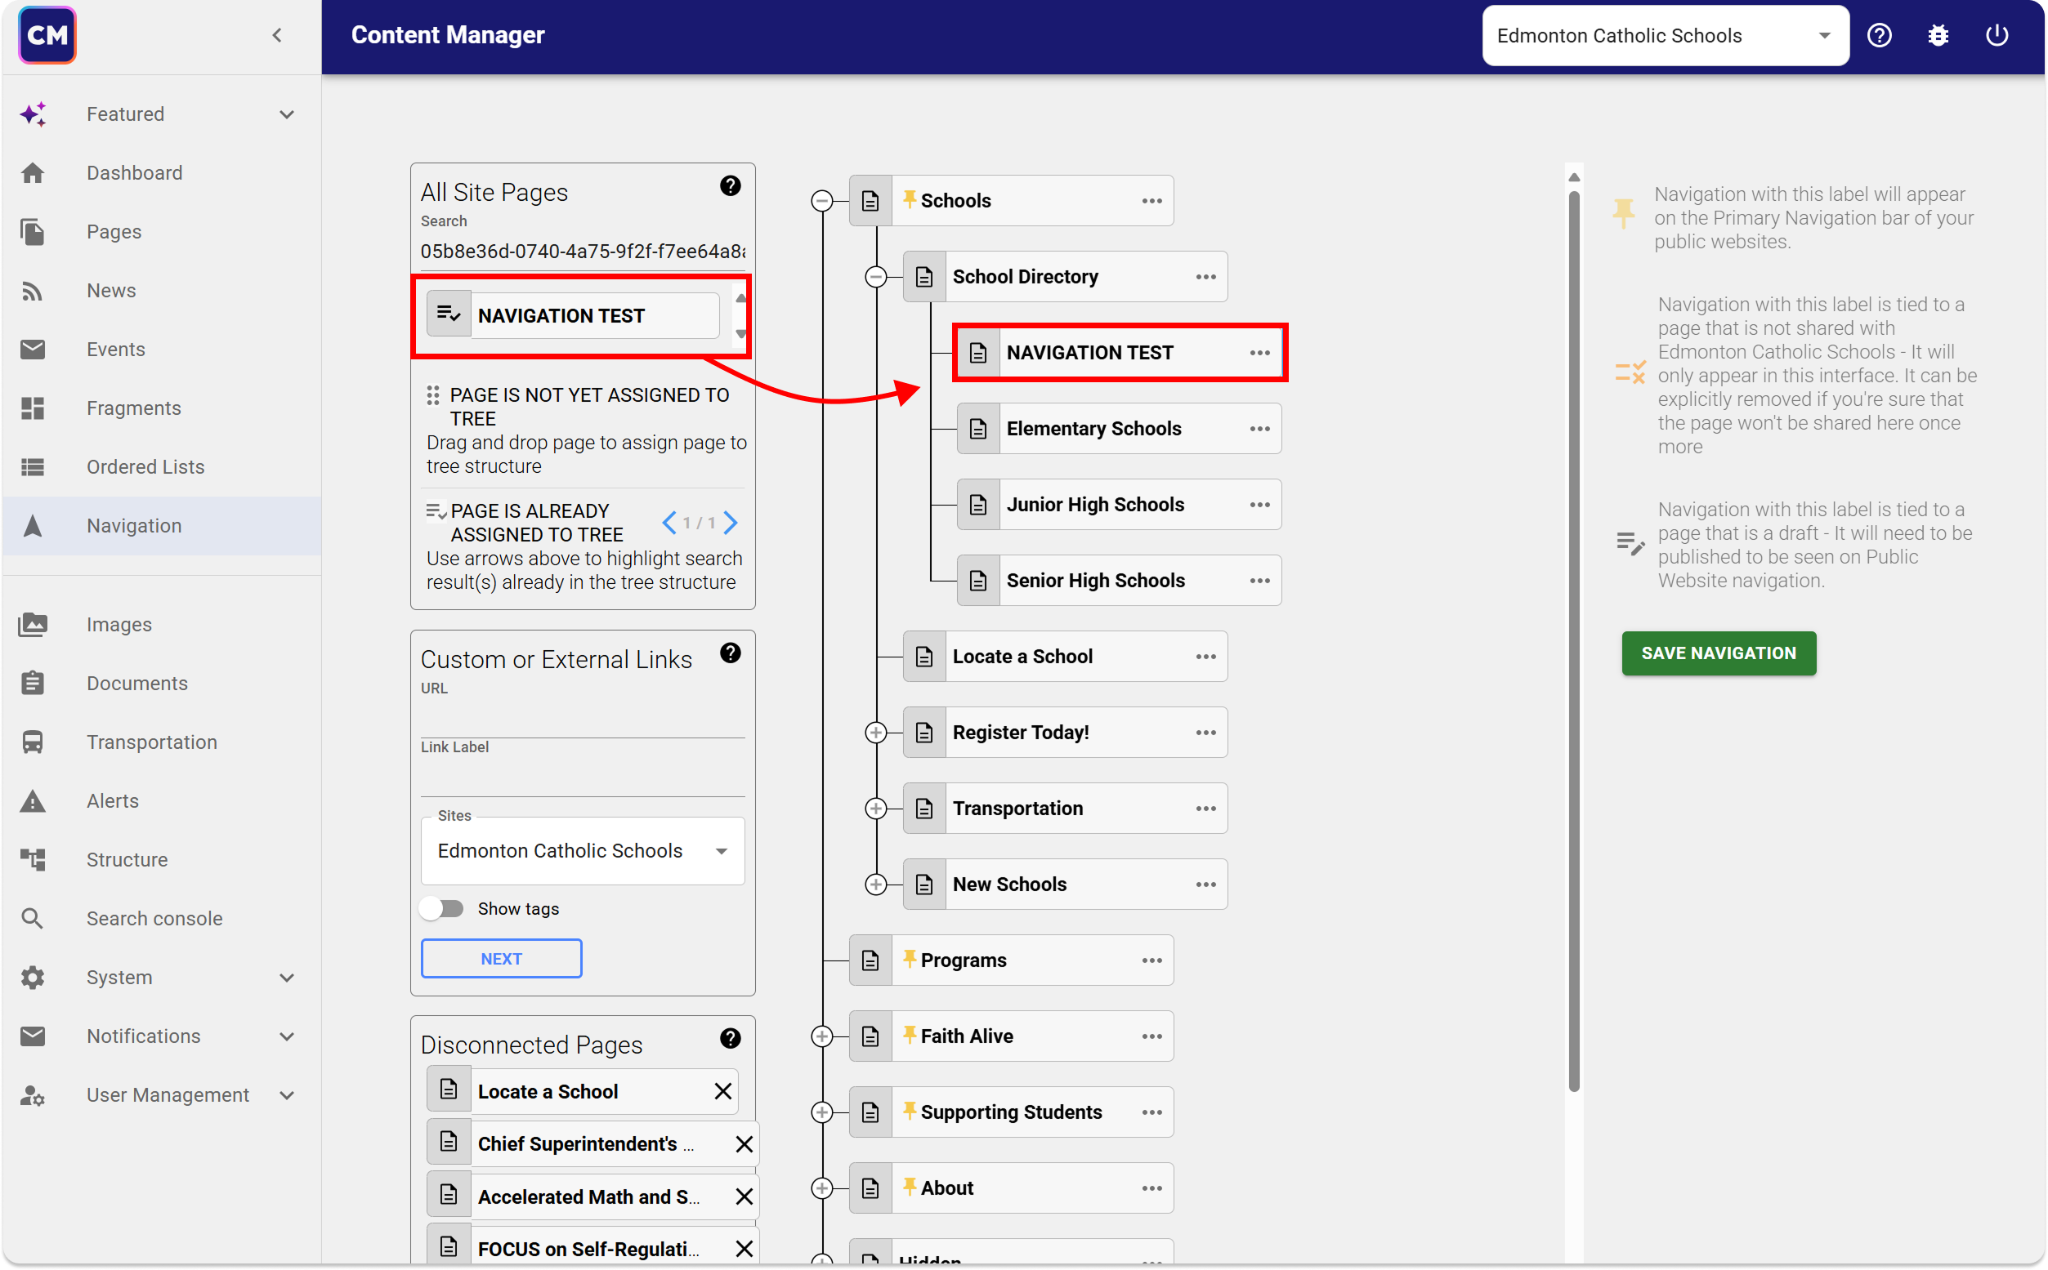This screenshot has width=2048, height=1270.
Task: Go to Ordered Lists in sidebar
Action: 145,467
